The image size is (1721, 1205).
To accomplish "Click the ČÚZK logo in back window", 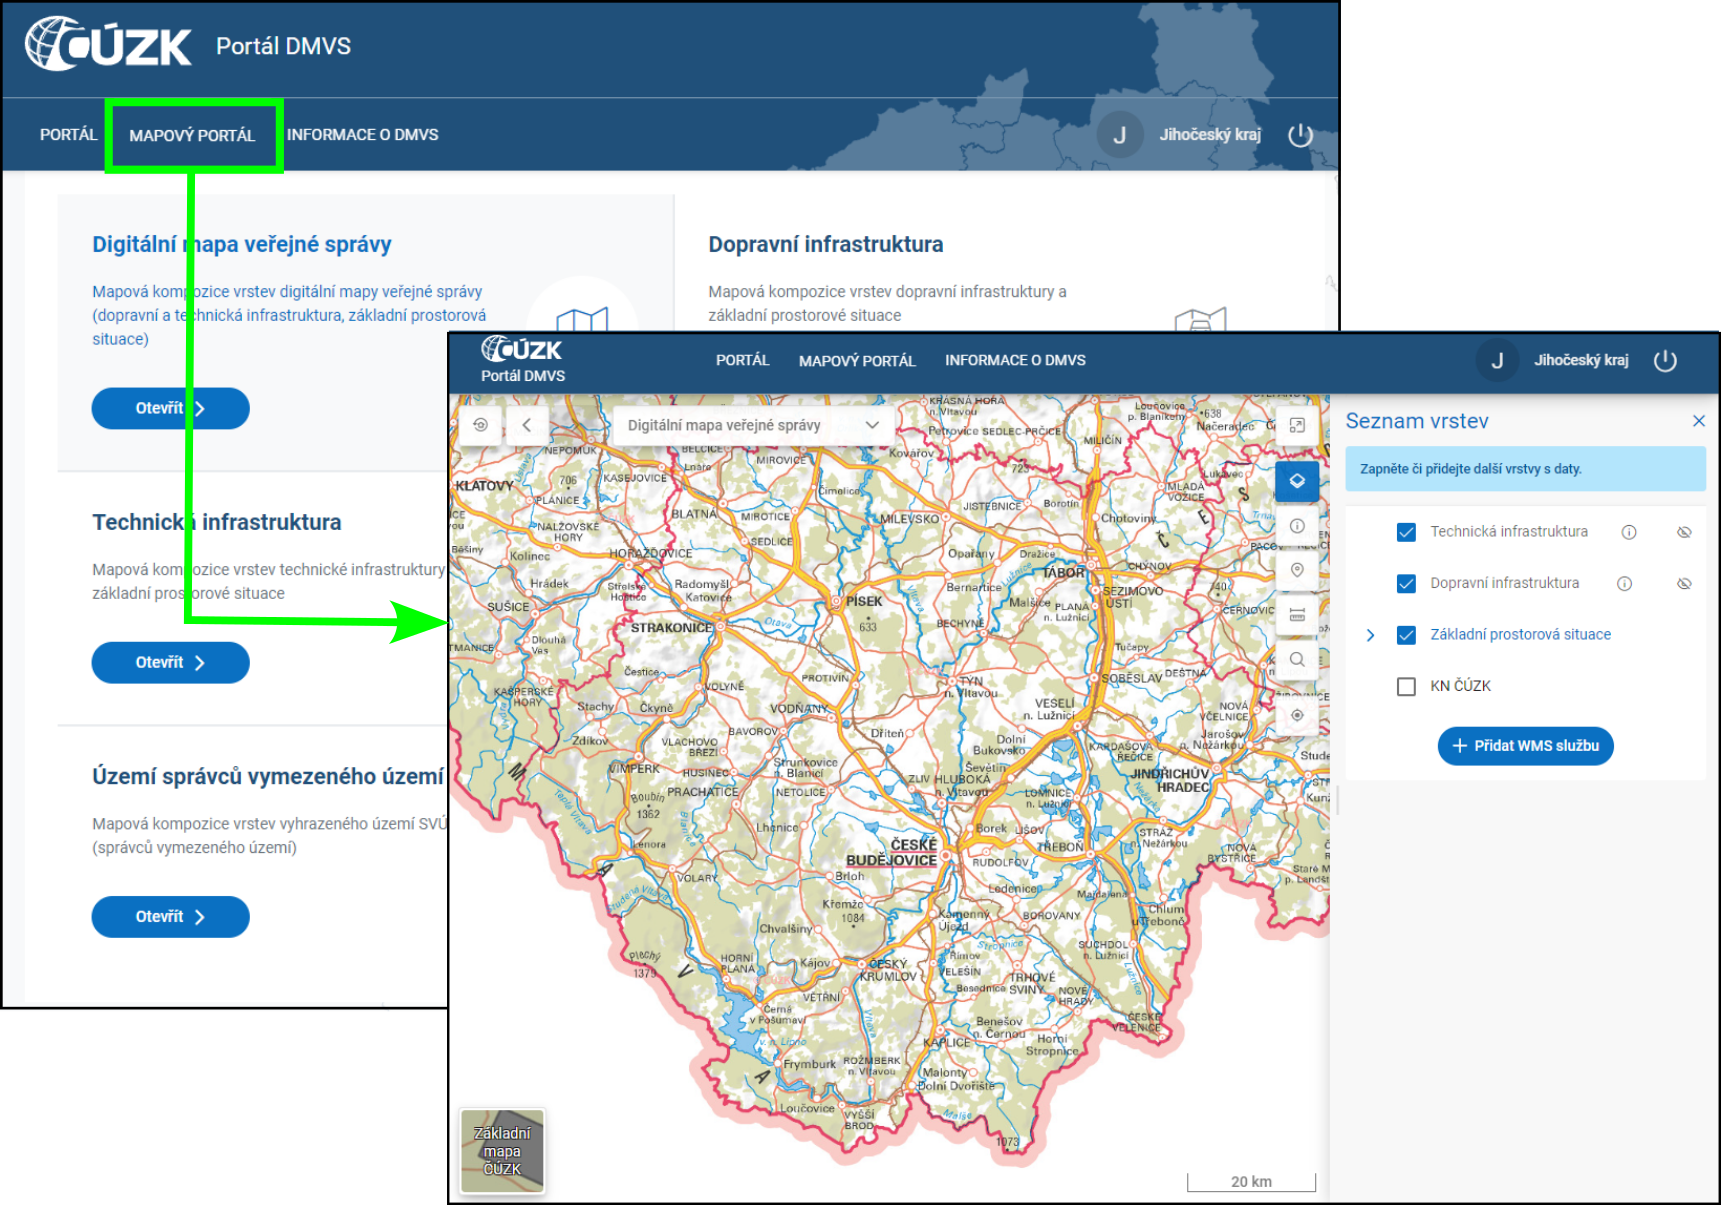I will (x=108, y=45).
